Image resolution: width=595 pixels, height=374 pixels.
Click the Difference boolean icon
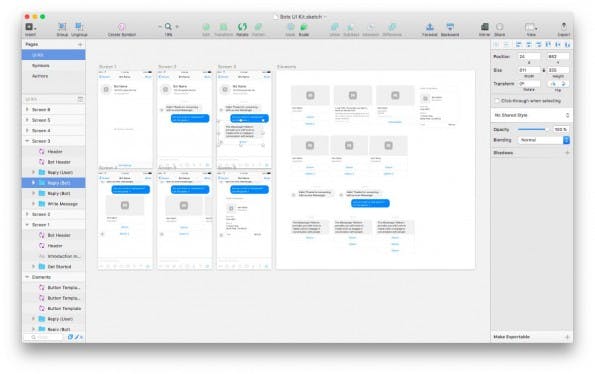[392, 27]
